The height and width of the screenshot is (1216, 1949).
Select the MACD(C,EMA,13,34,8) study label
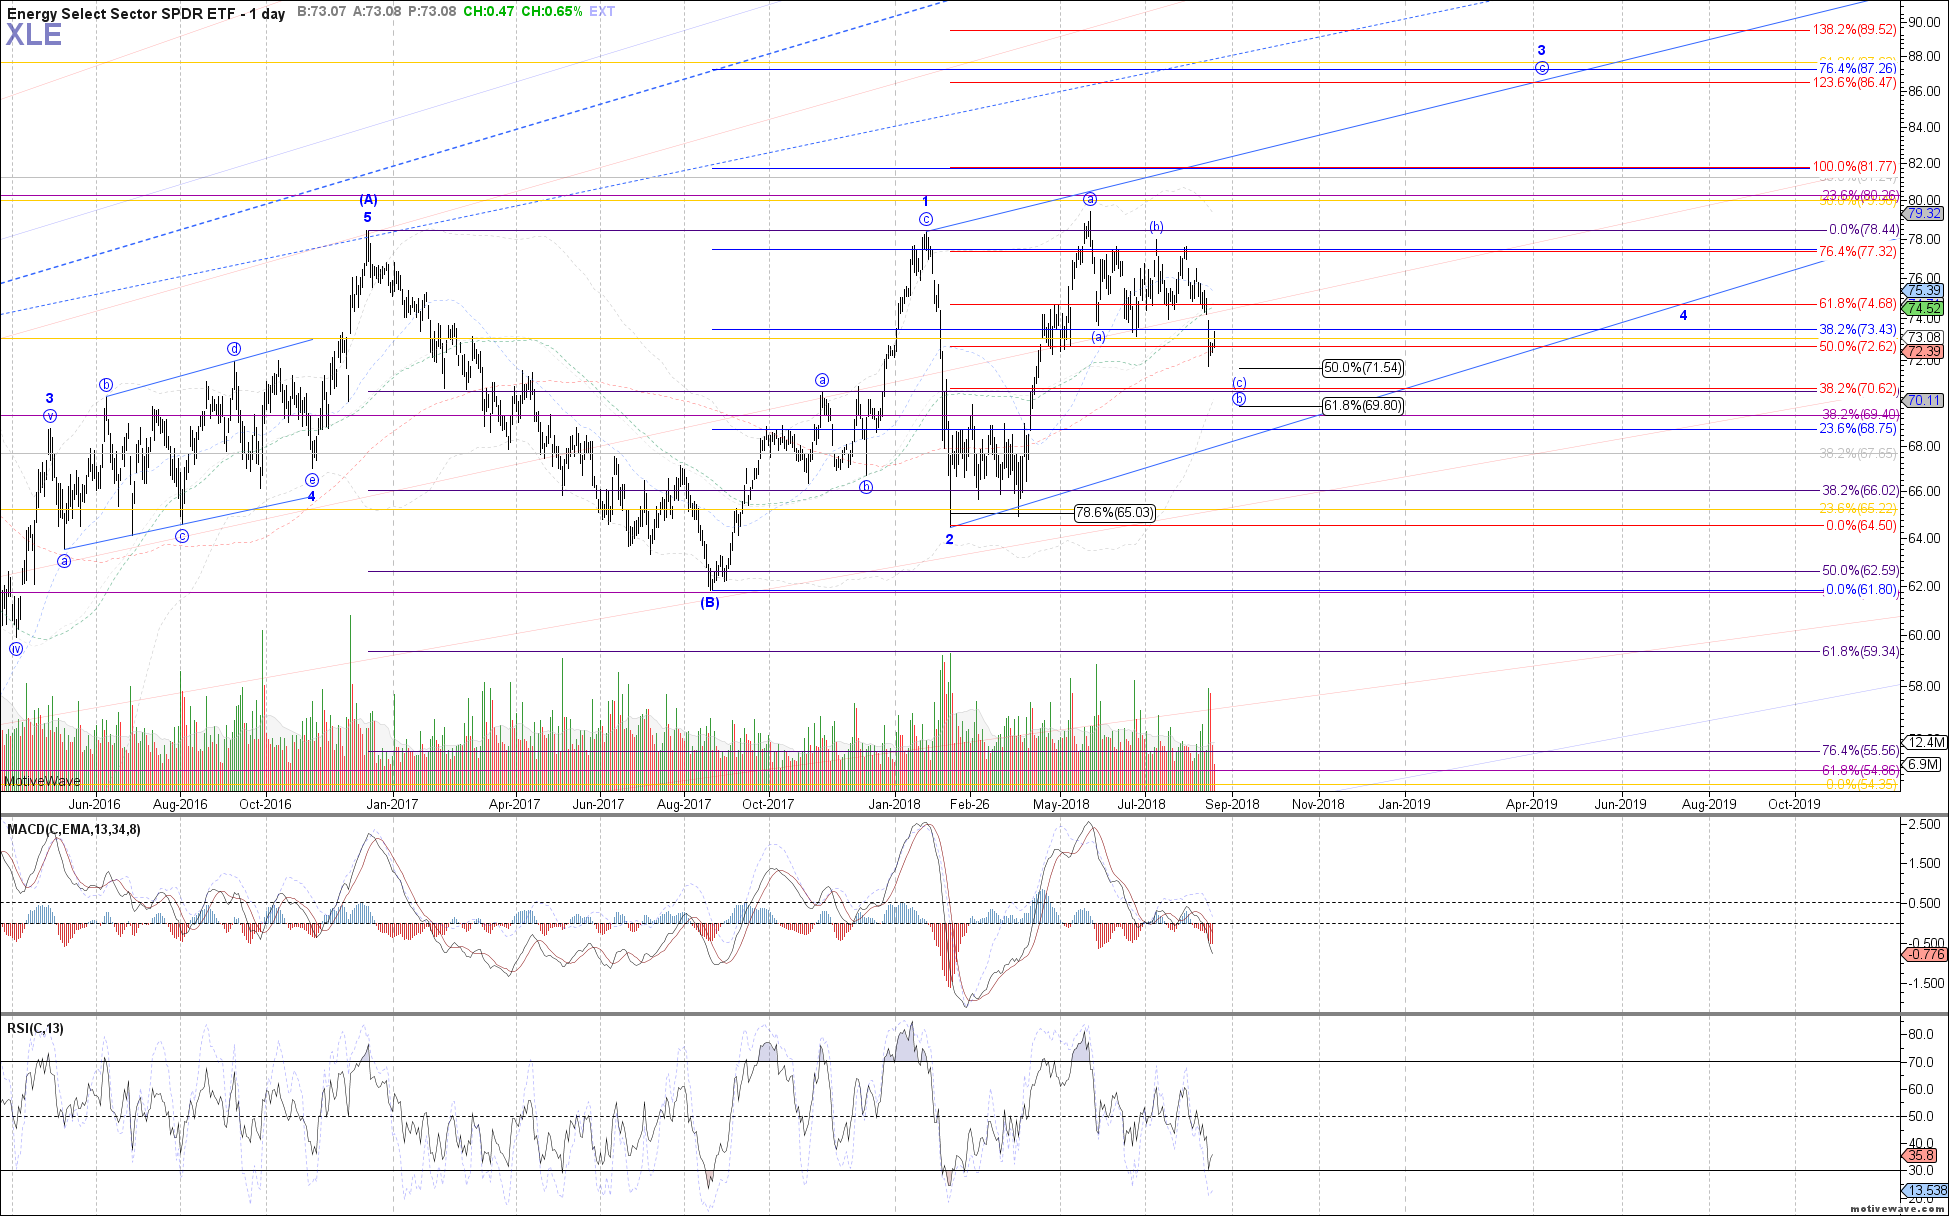[74, 829]
